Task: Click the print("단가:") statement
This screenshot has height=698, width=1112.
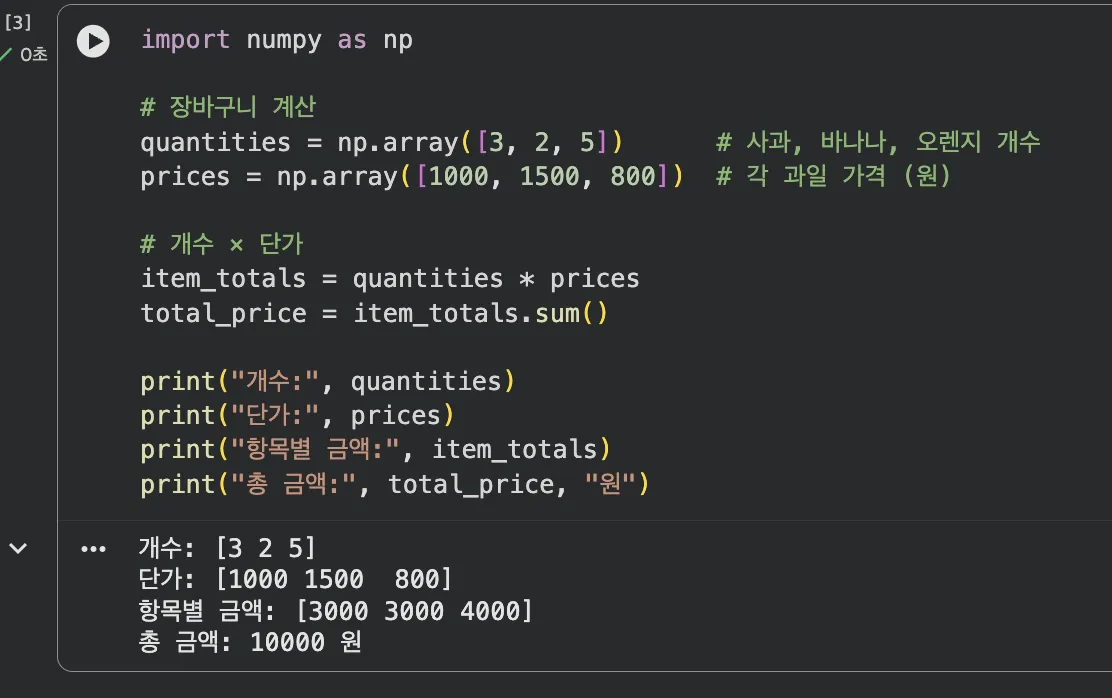Action: point(296,415)
